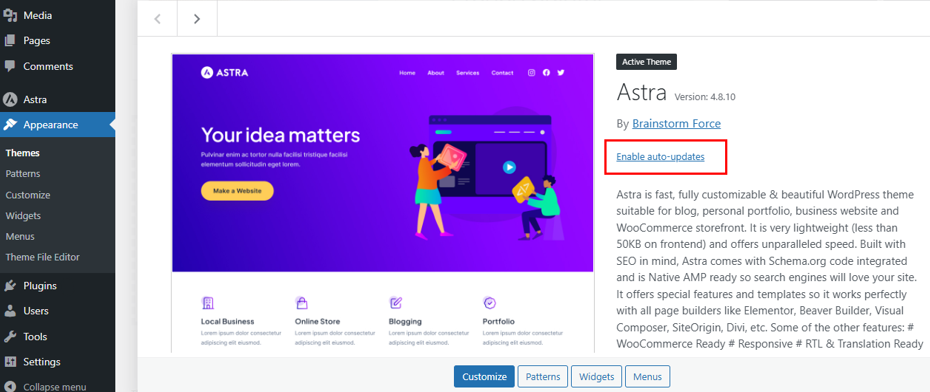The height and width of the screenshot is (392, 930).
Task: Open the Theme File Editor submenu item
Action: point(43,257)
